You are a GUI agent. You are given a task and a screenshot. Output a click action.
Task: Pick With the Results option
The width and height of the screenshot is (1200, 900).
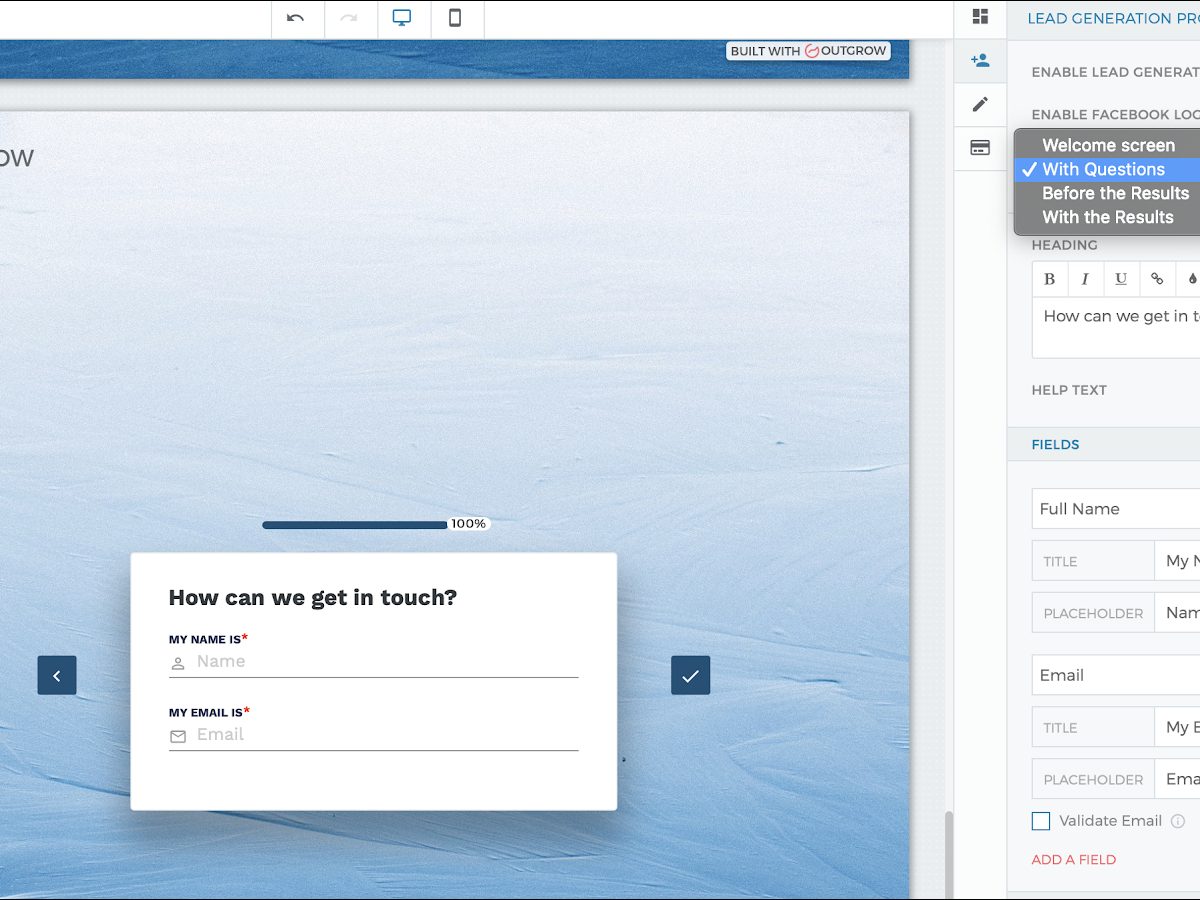click(x=1107, y=217)
